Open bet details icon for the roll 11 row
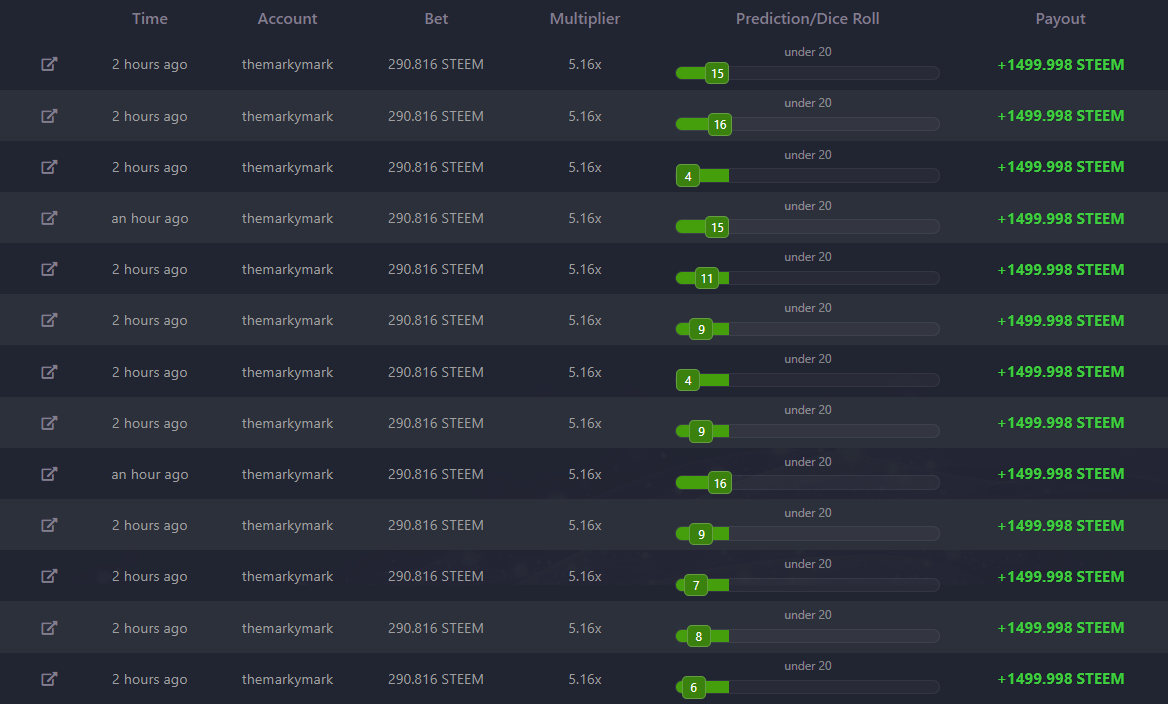 (49, 269)
